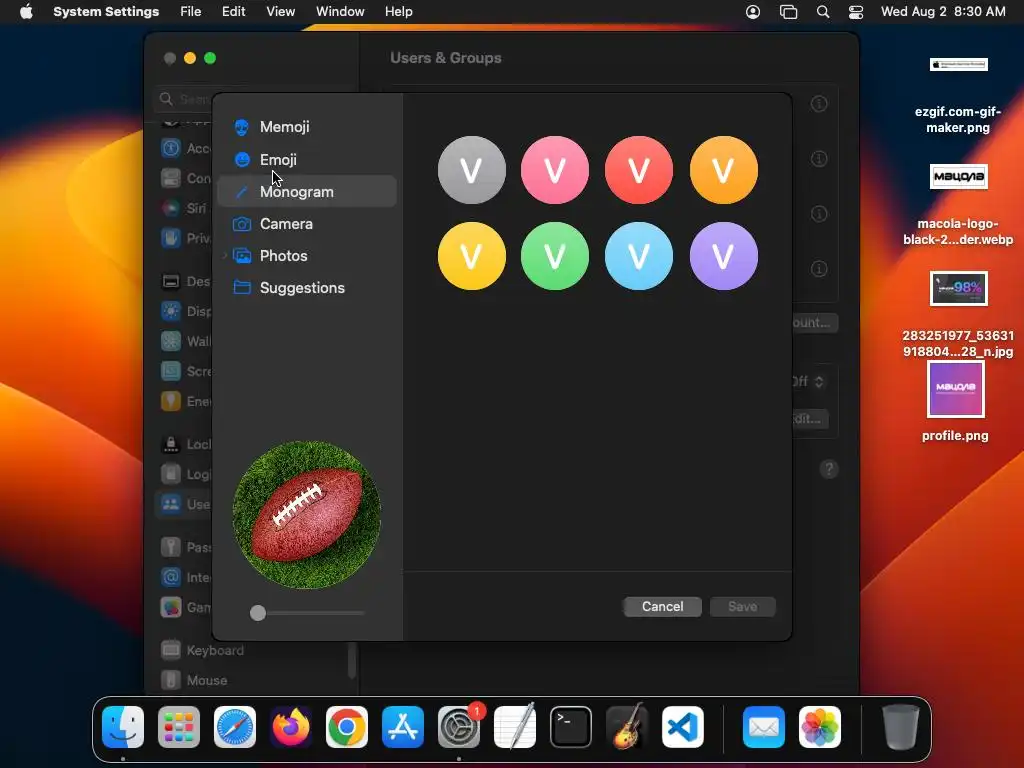The image size is (1024, 768).
Task: Open Control Center in menu bar
Action: pos(856,12)
